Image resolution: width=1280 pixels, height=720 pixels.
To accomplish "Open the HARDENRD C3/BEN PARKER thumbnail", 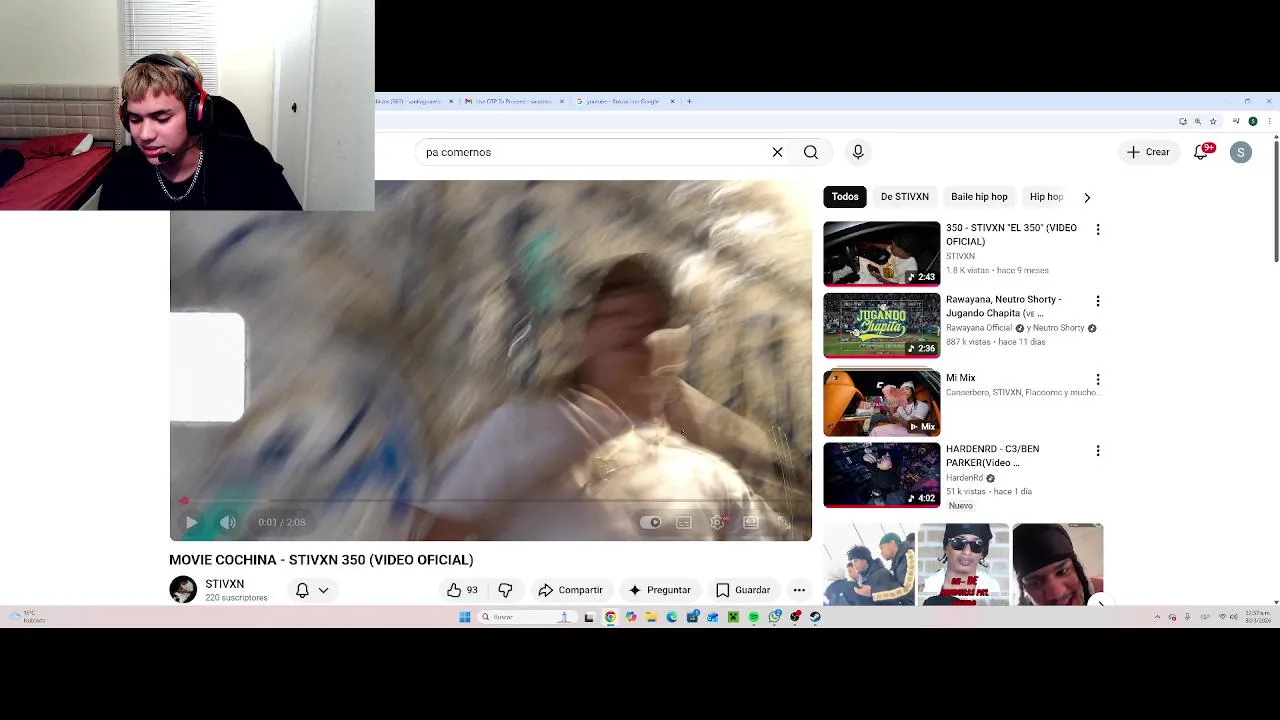I will (882, 475).
